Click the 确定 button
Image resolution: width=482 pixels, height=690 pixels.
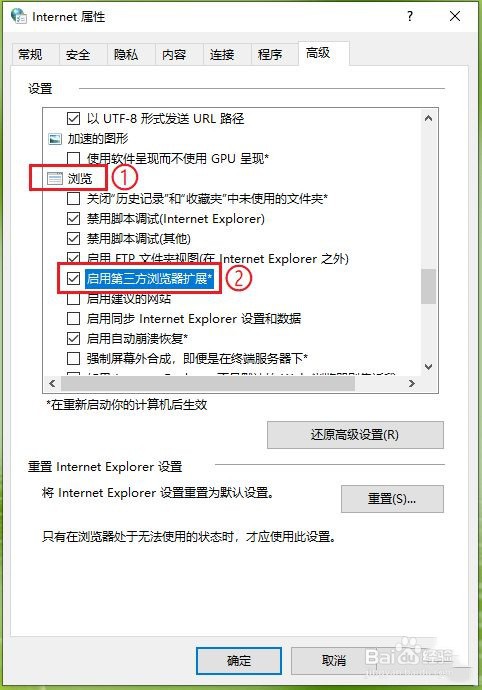point(239,661)
